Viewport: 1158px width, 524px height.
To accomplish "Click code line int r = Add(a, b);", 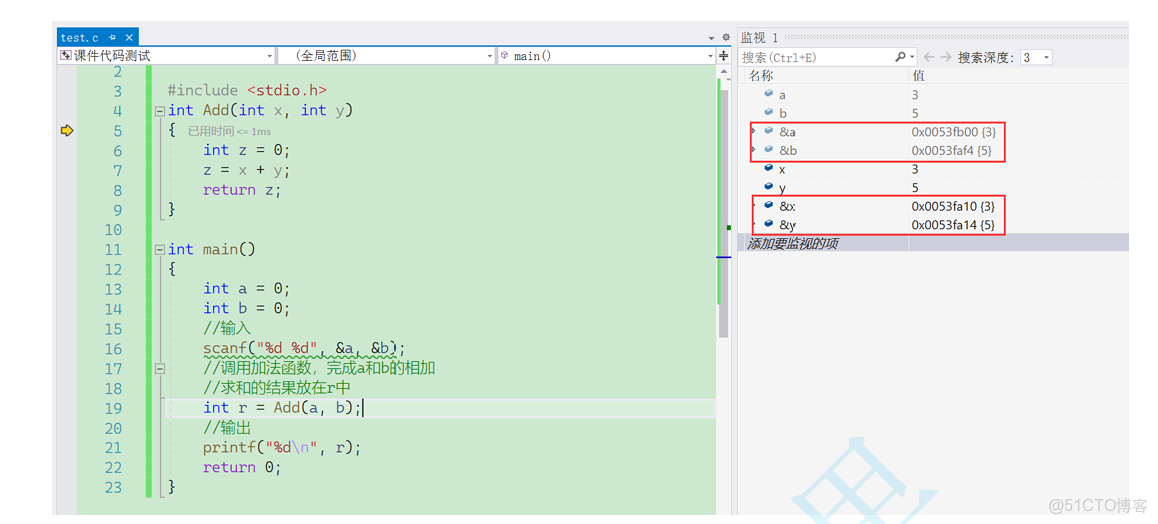I will 282,407.
